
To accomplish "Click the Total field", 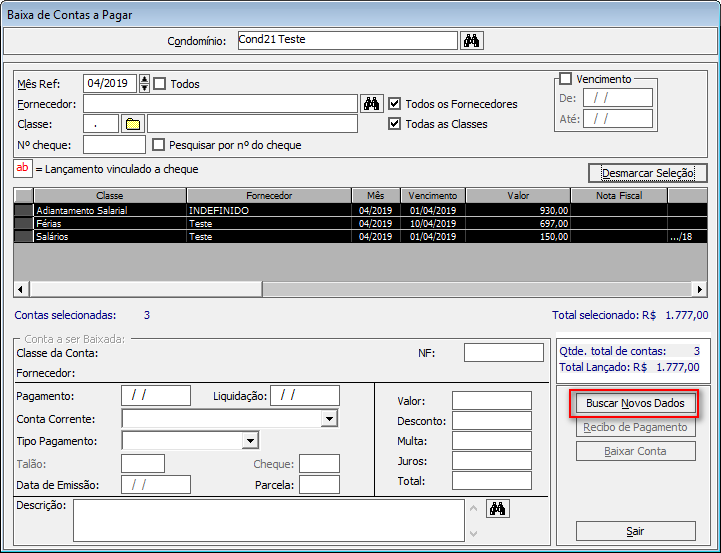I will point(492,481).
